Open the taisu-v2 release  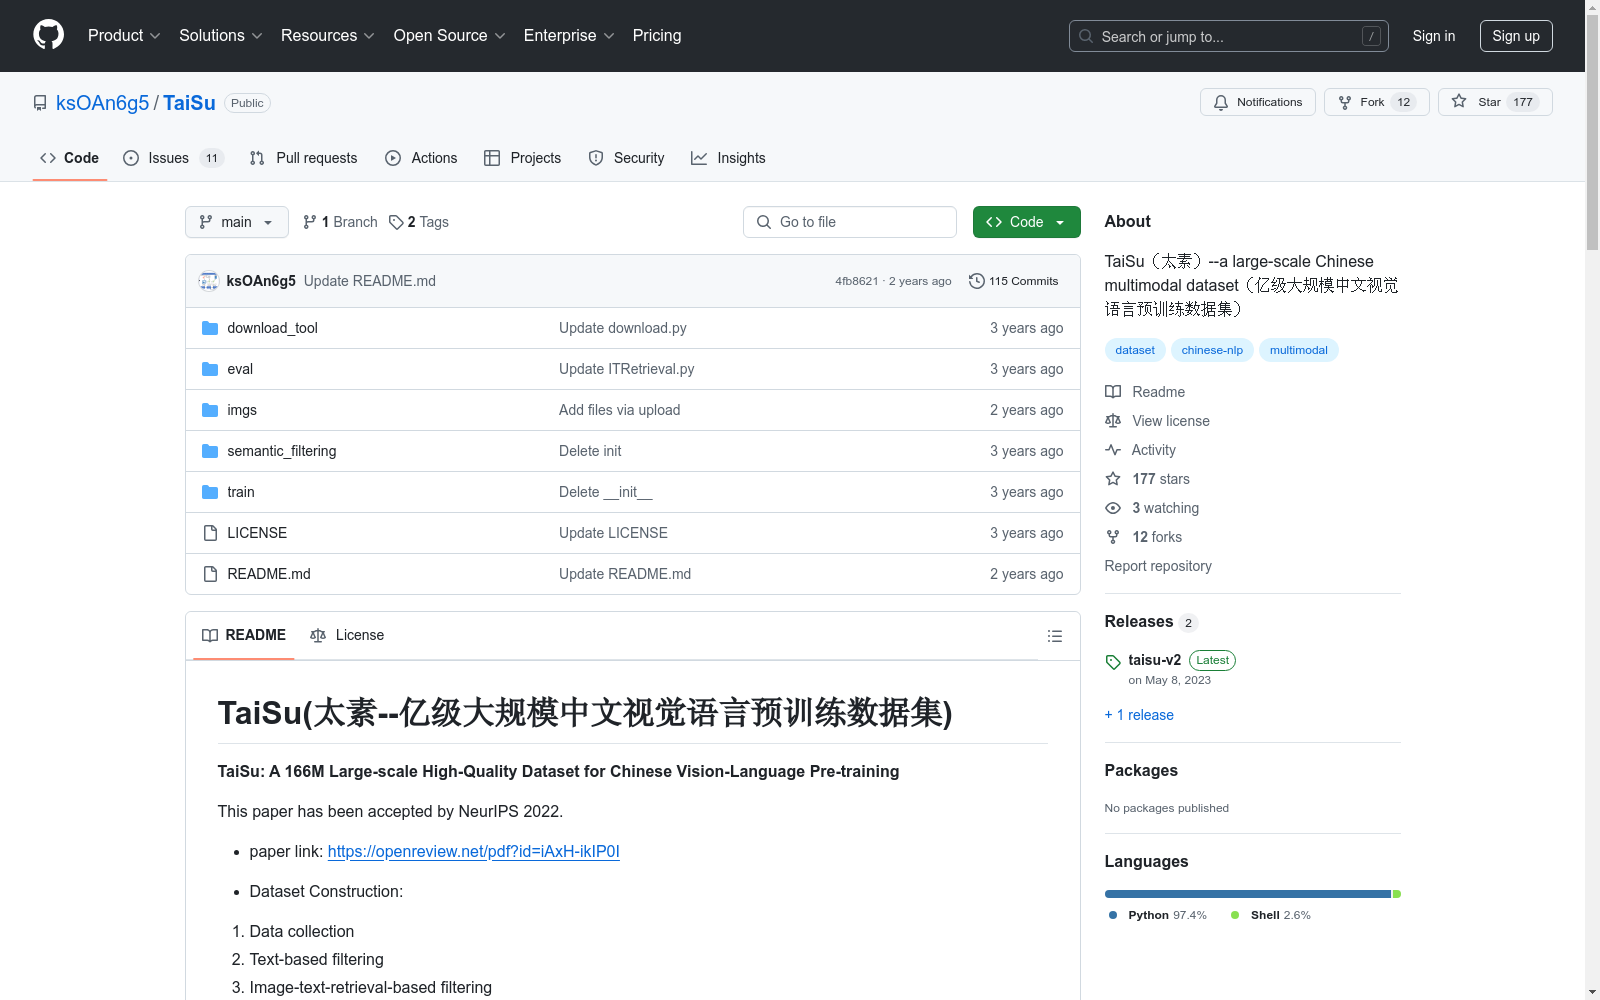click(x=1155, y=660)
